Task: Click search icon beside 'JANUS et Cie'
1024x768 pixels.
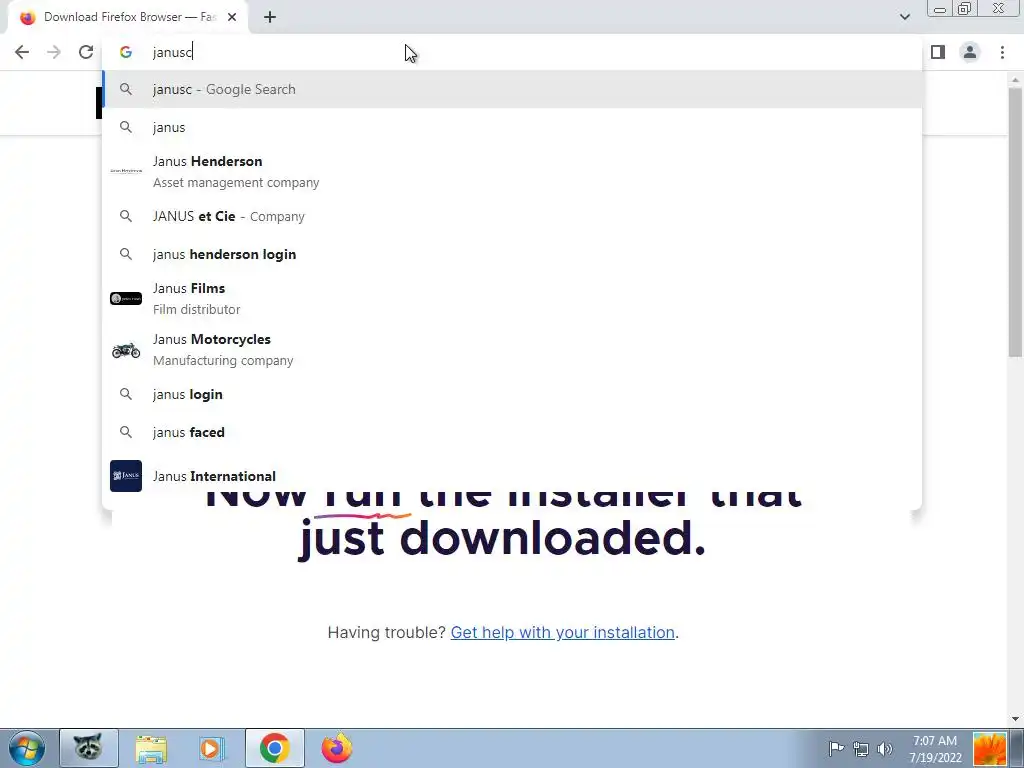Action: (126, 216)
